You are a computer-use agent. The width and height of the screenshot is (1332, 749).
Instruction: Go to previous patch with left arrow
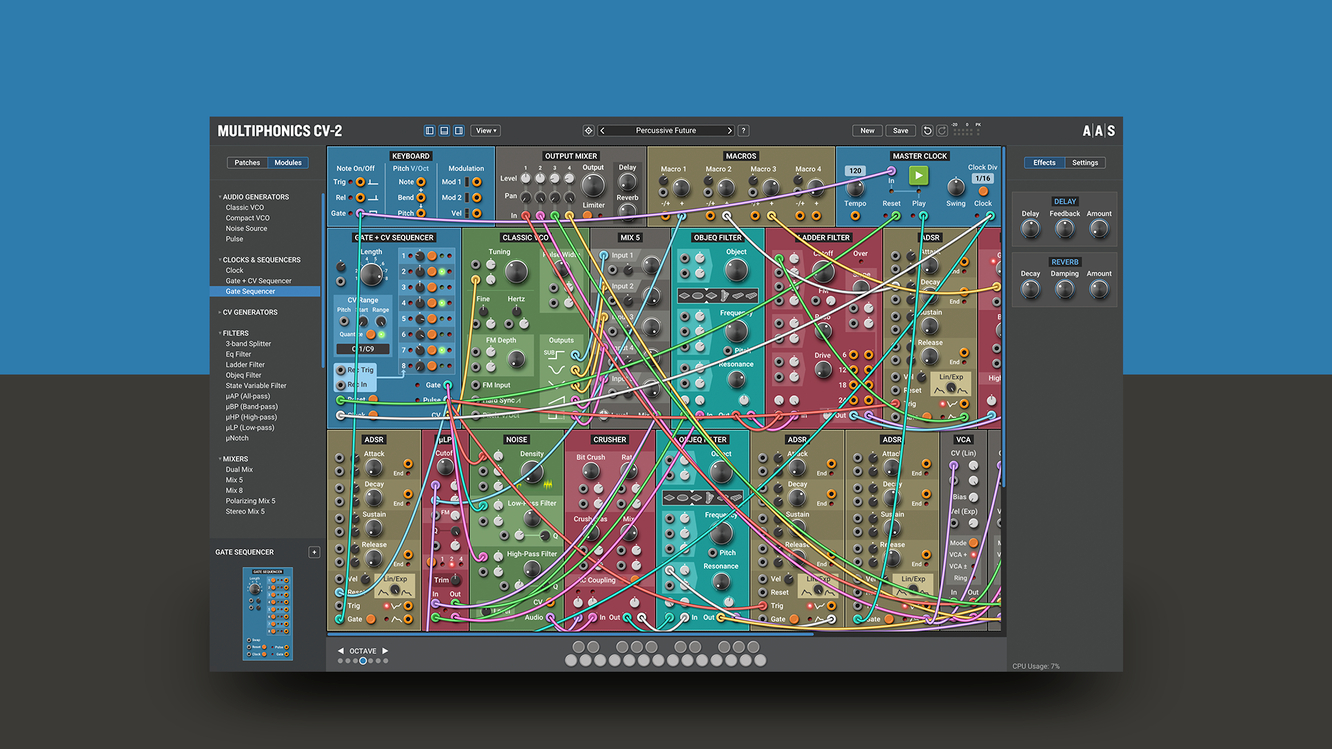(x=602, y=131)
